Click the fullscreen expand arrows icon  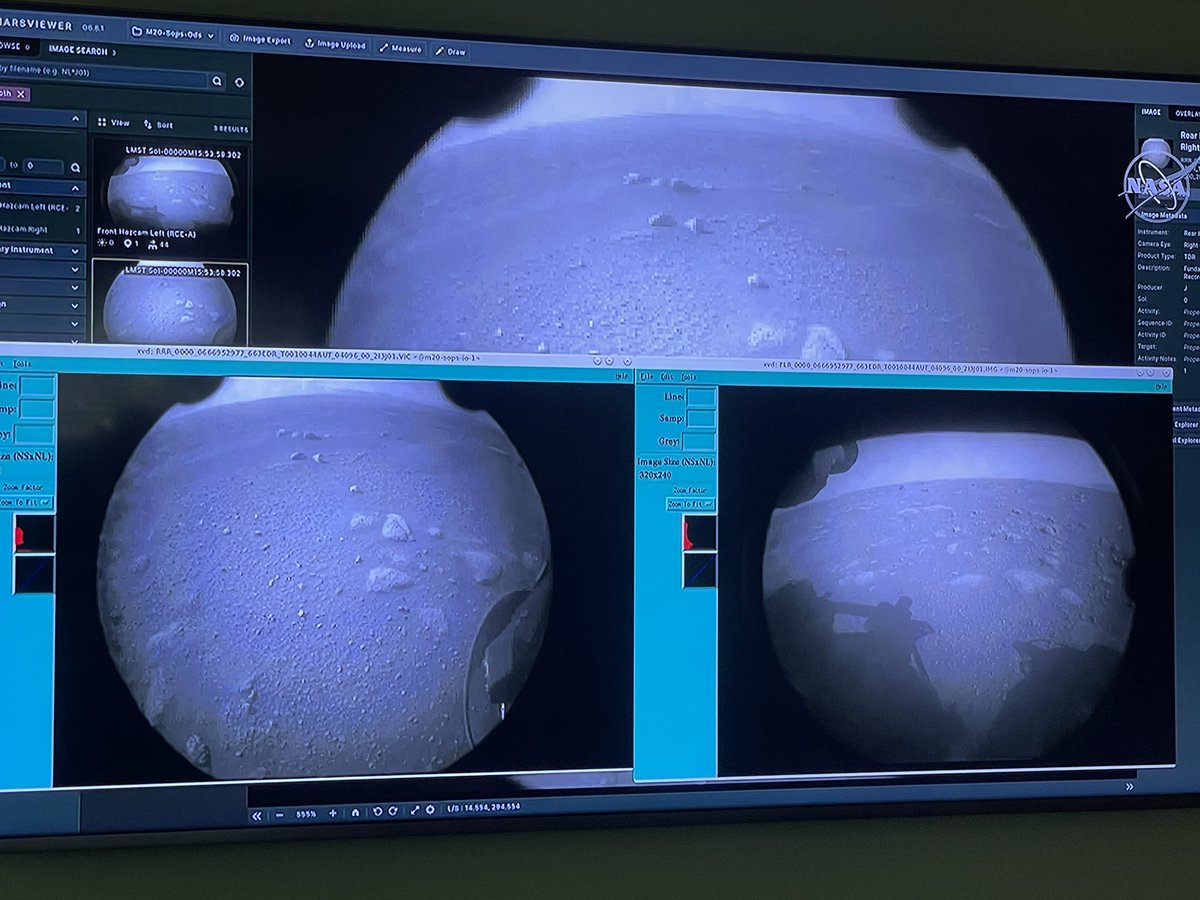[x=415, y=810]
